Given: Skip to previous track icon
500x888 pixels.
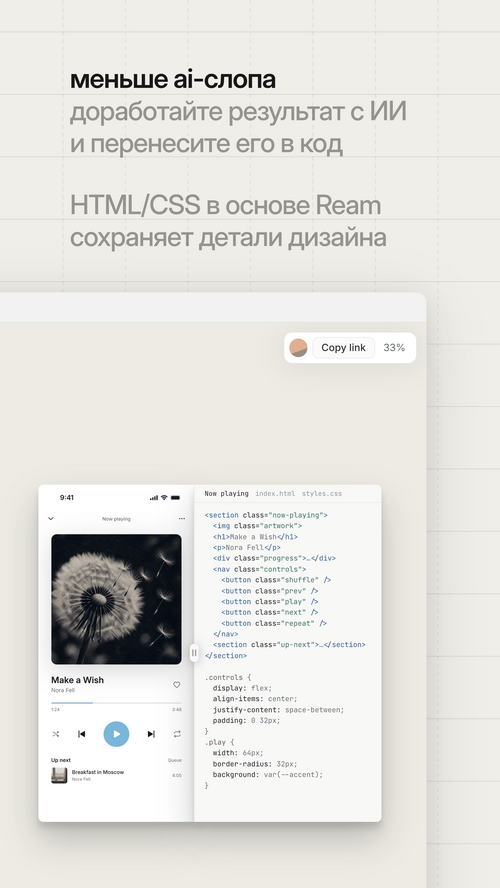Looking at the screenshot, I should click(x=82, y=734).
